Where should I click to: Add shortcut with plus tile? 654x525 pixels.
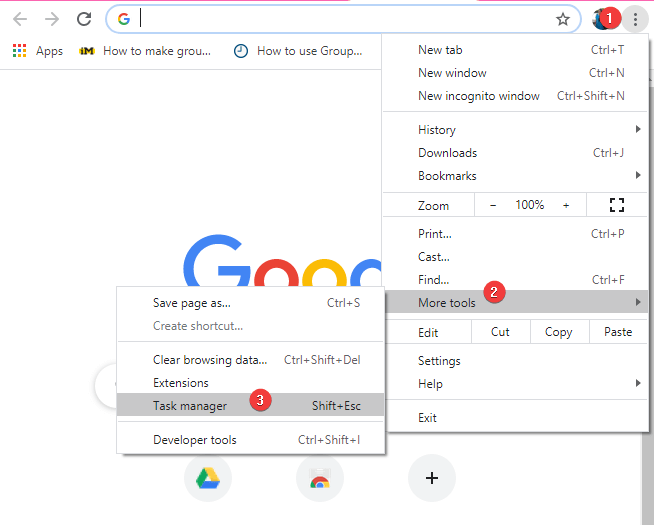click(x=432, y=478)
